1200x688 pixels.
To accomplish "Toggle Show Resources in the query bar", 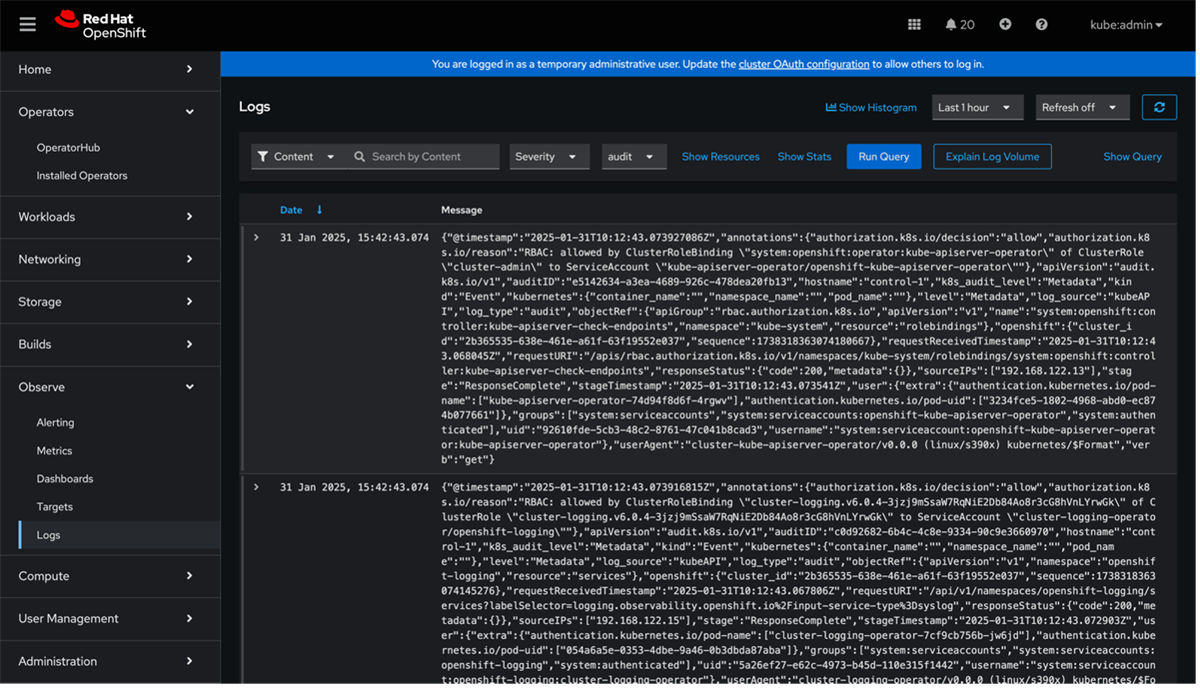I will pyautogui.click(x=720, y=156).
